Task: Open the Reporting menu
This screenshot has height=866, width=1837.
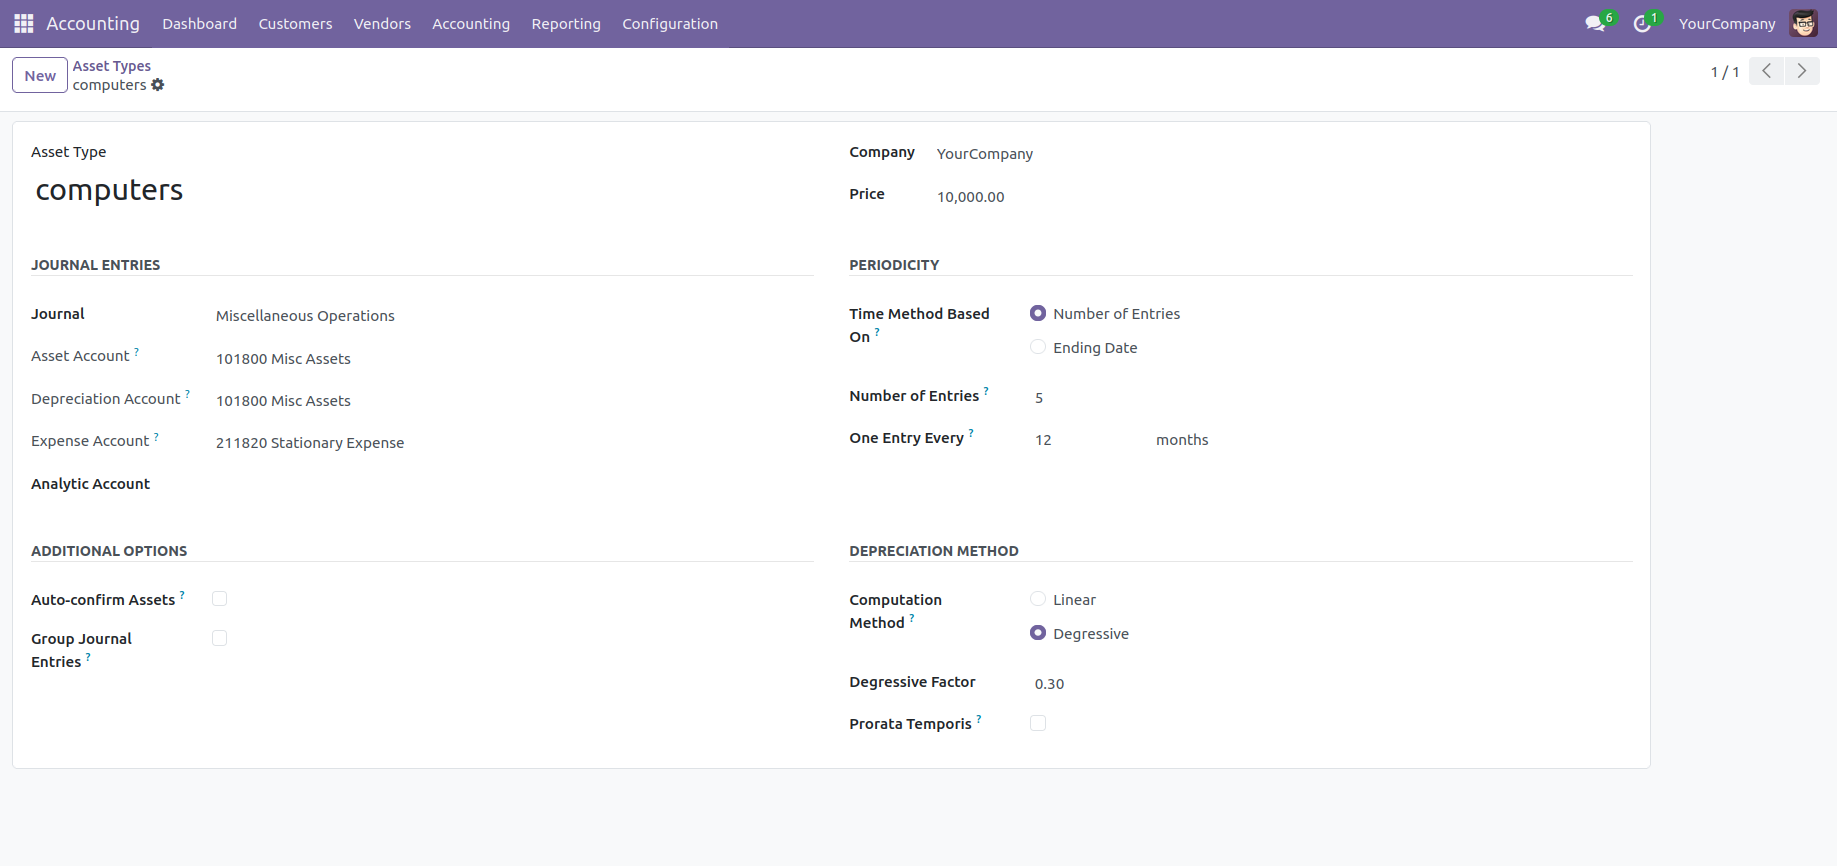Action: (x=566, y=24)
